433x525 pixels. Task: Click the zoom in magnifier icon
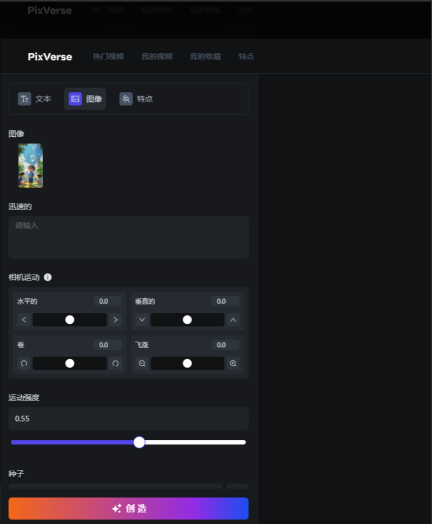[233, 364]
